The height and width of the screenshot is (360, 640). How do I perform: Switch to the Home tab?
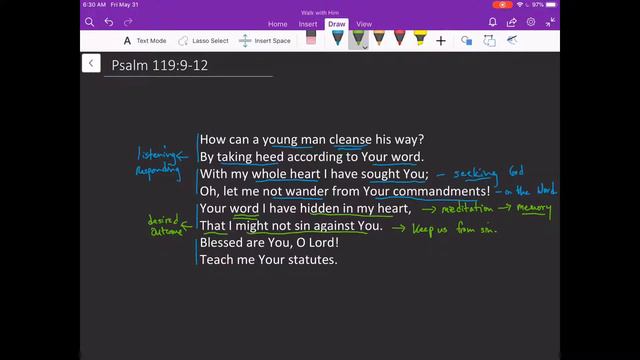278,24
